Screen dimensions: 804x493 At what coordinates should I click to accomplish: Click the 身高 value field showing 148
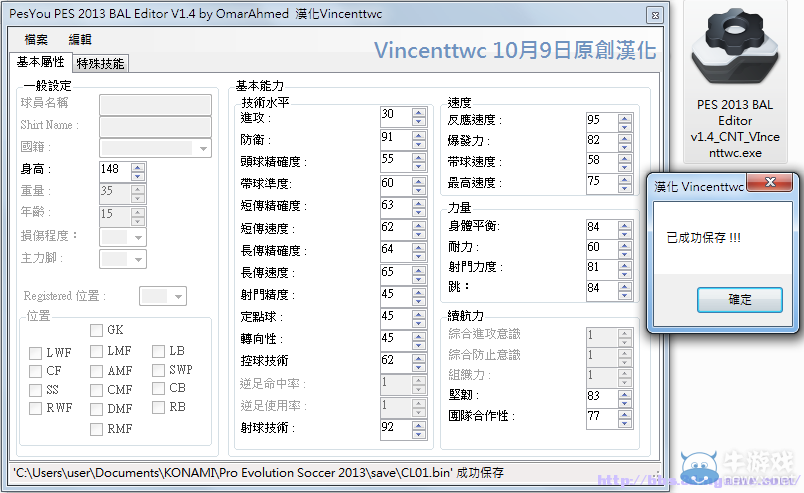coord(115,171)
